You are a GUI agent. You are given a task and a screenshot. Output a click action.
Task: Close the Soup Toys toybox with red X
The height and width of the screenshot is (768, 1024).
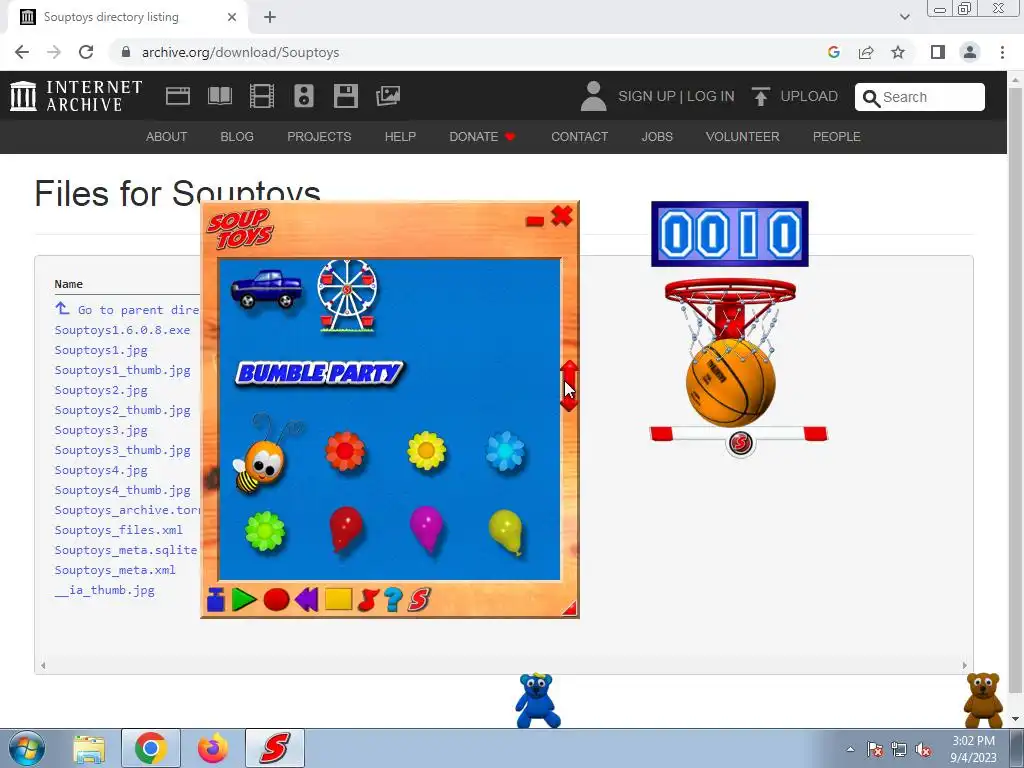562,216
